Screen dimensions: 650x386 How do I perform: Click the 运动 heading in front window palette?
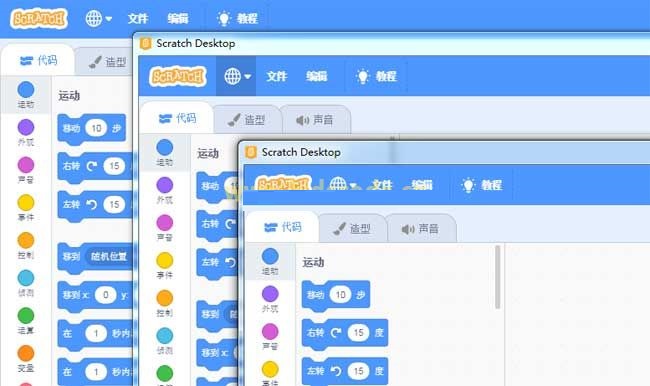[x=313, y=262]
